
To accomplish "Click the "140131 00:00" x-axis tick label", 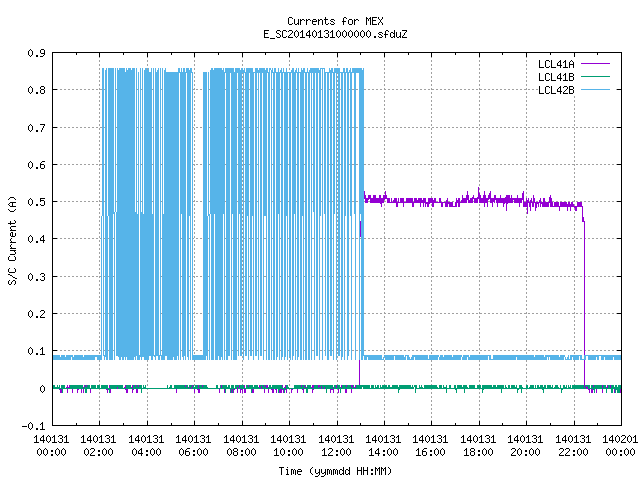I will pyautogui.click(x=51, y=446).
